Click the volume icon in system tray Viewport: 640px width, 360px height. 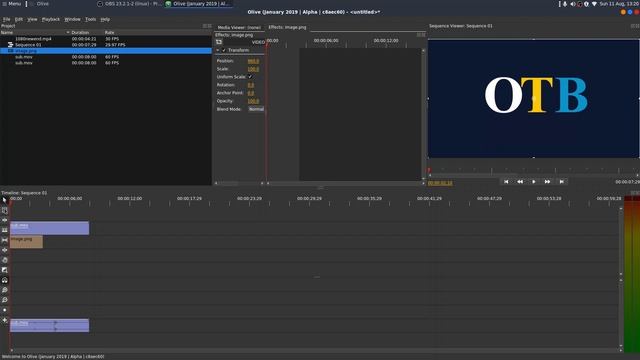point(572,4)
